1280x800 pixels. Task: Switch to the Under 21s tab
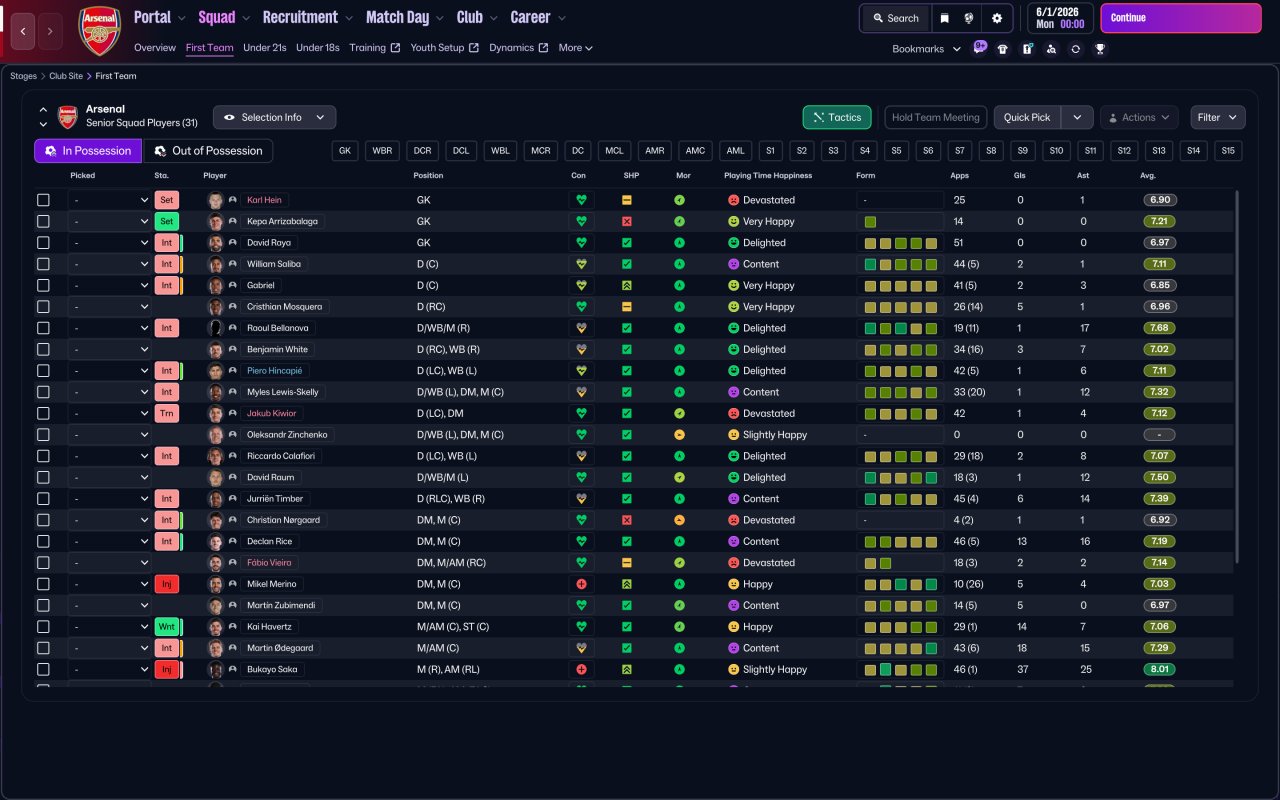coord(265,48)
